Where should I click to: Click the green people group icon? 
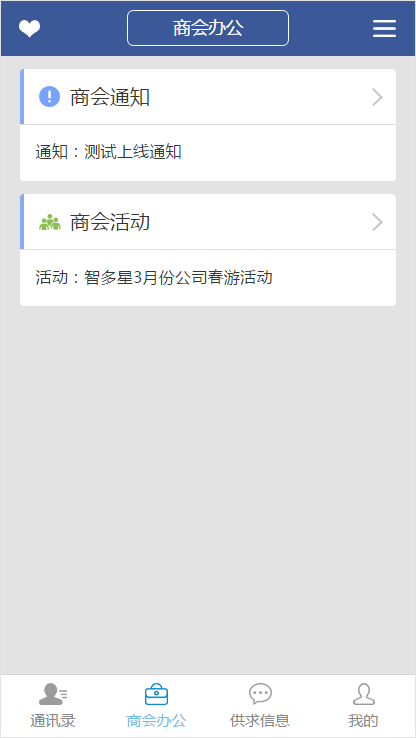[x=50, y=222]
